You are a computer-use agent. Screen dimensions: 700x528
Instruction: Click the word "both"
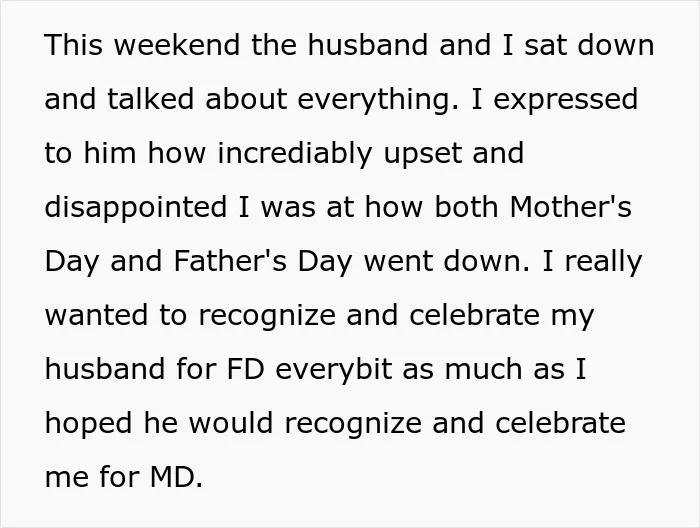pos(466,207)
